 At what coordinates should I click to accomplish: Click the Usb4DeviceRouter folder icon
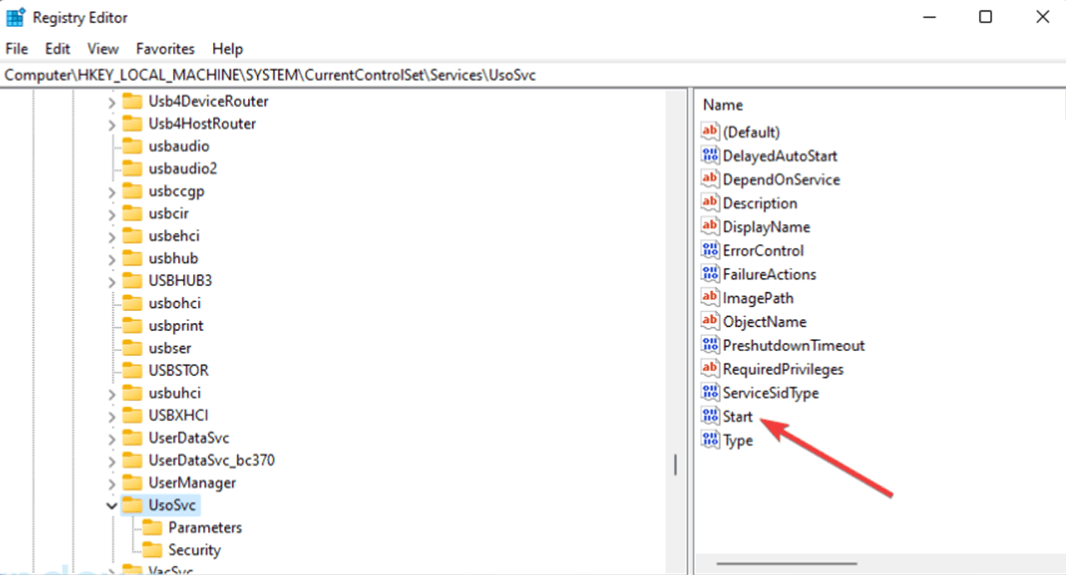[x=132, y=101]
